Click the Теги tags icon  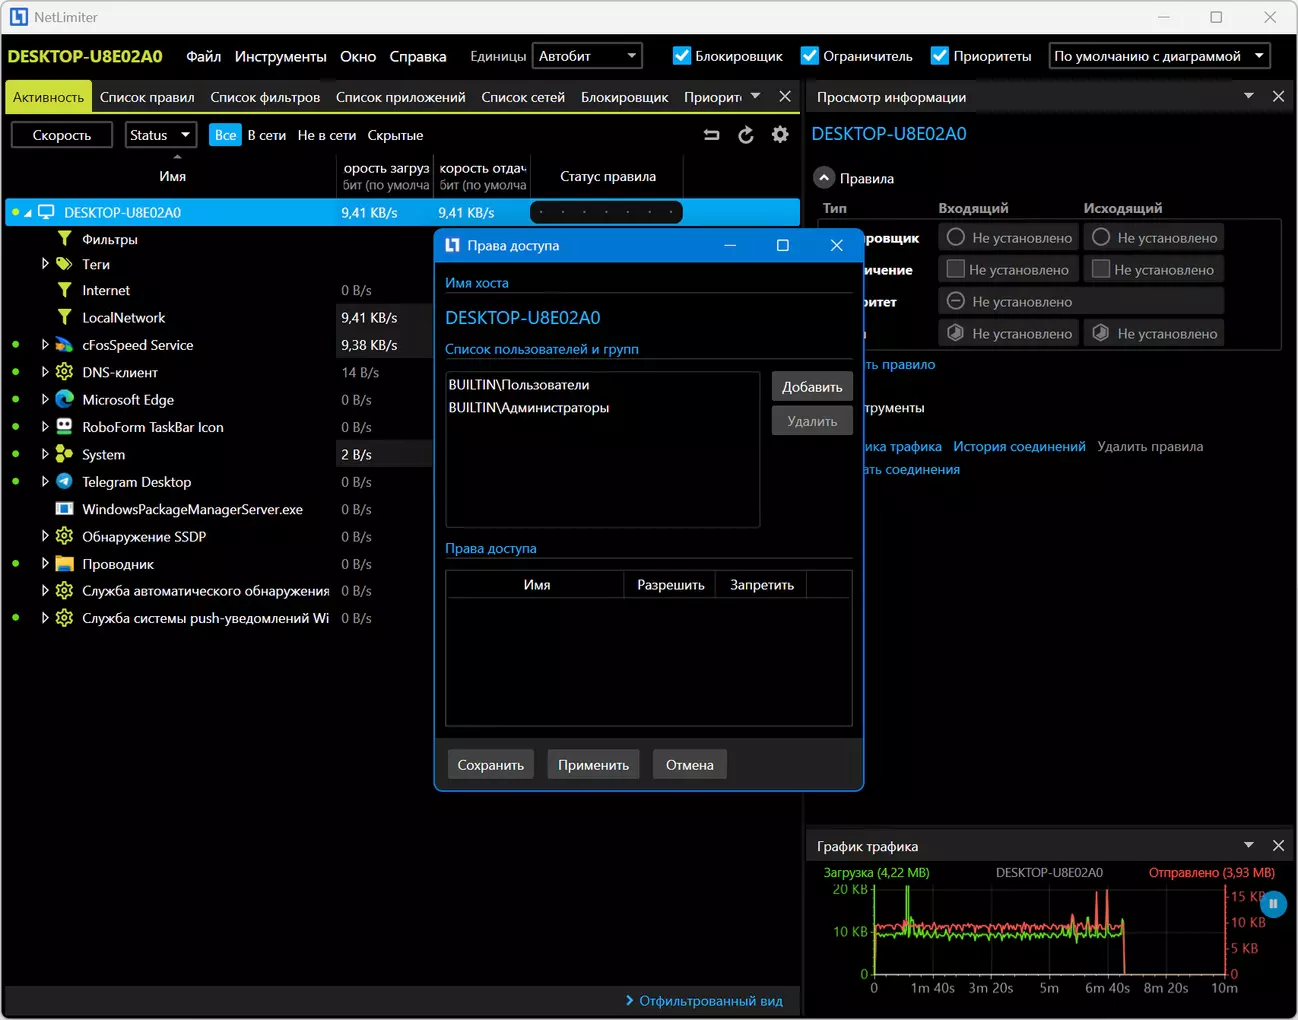click(x=64, y=264)
